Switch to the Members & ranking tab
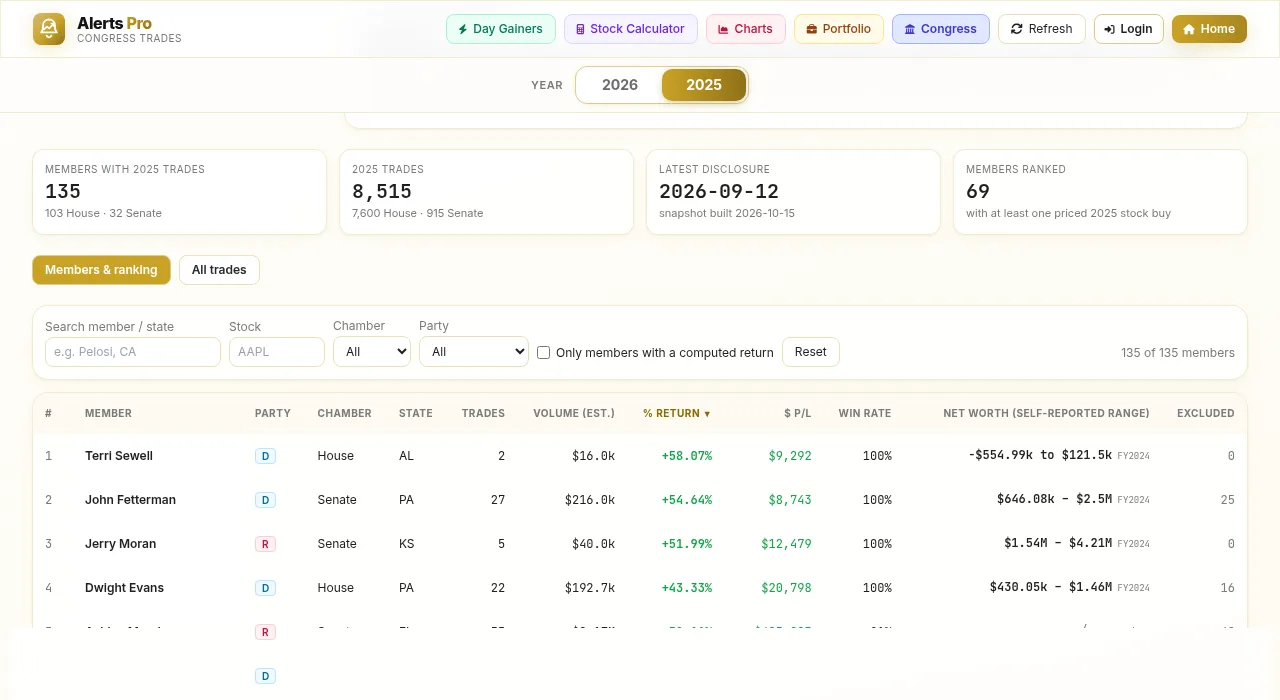The height and width of the screenshot is (700, 1280). 101,270
